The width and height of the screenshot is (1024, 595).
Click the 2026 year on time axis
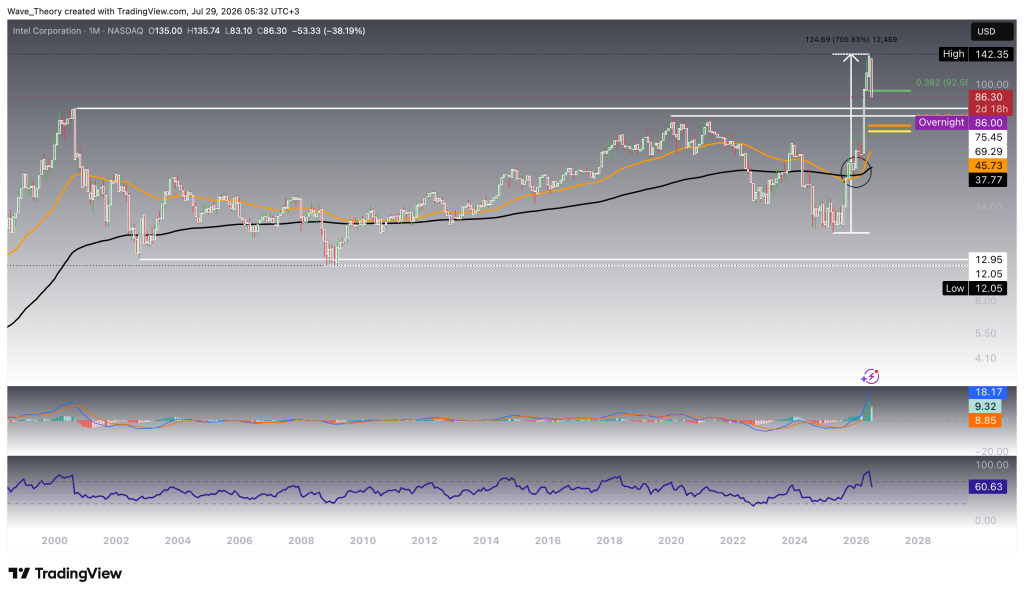(856, 540)
